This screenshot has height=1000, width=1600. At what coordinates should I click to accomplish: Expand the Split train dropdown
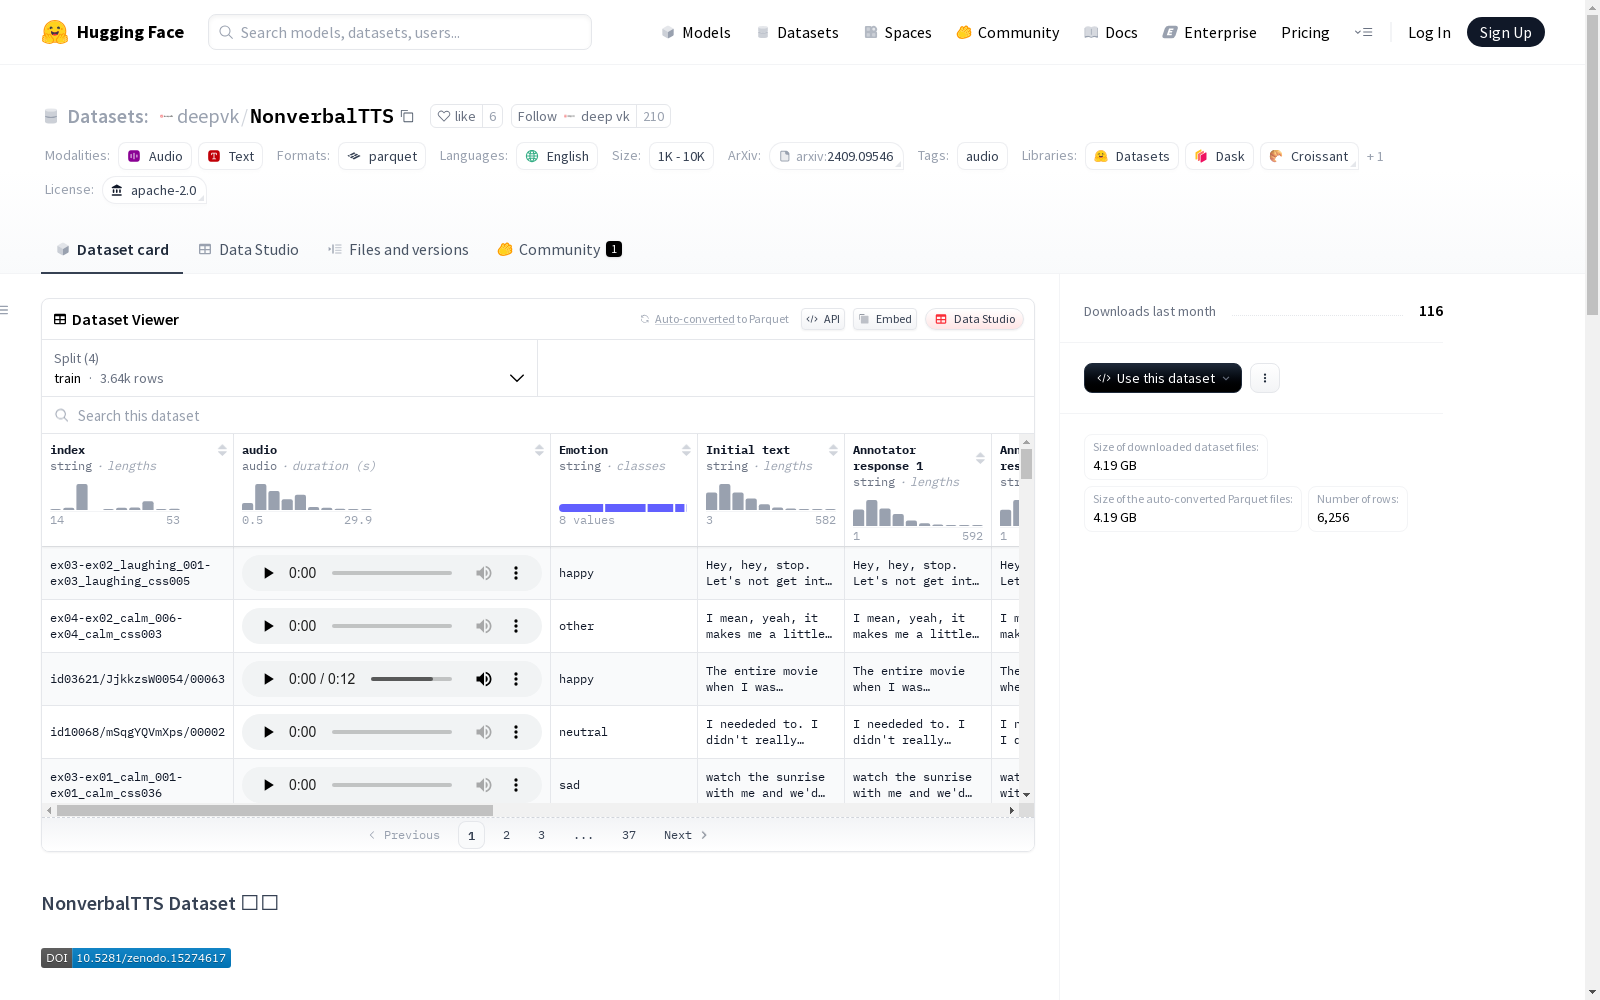290,368
